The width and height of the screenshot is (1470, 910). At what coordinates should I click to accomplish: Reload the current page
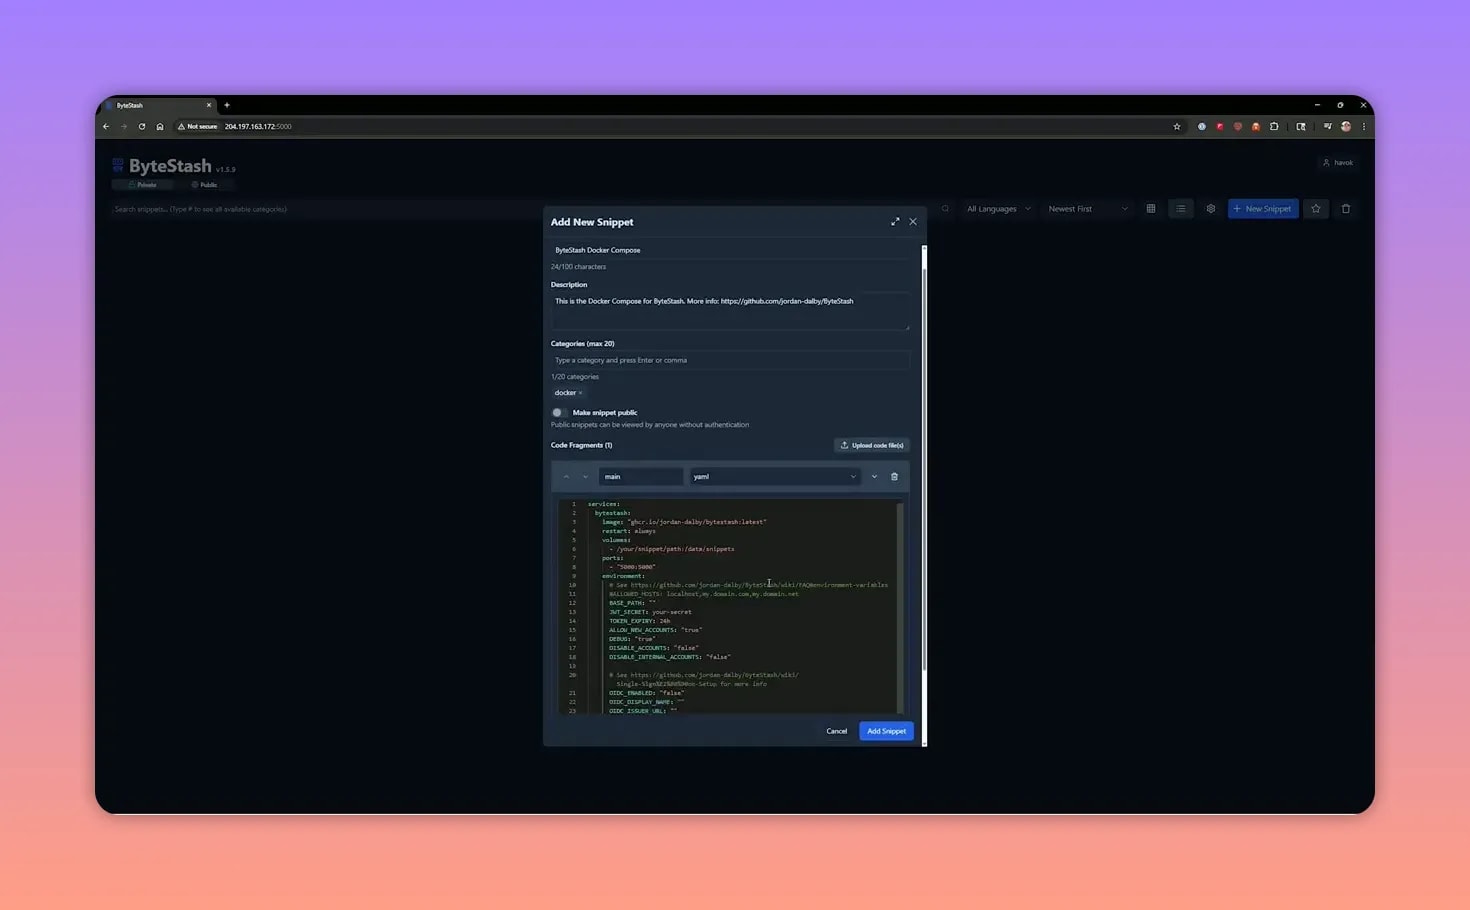(x=142, y=127)
